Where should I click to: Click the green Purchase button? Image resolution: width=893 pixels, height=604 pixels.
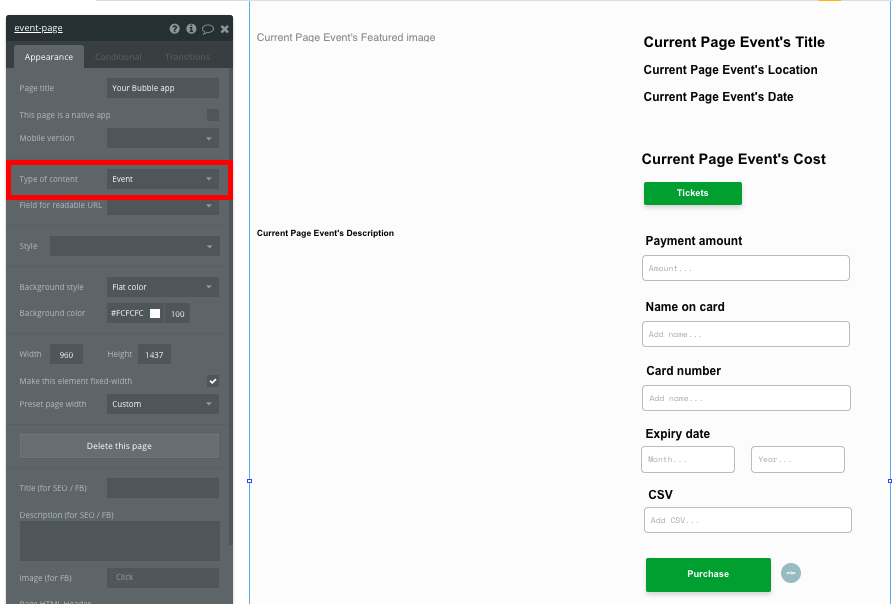(708, 574)
